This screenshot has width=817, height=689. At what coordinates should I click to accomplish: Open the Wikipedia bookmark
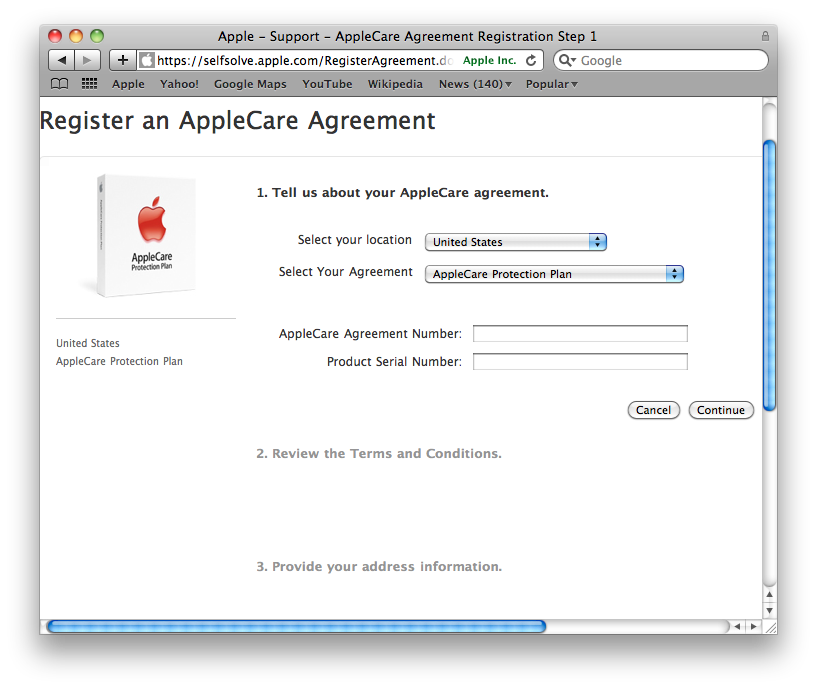tap(395, 84)
